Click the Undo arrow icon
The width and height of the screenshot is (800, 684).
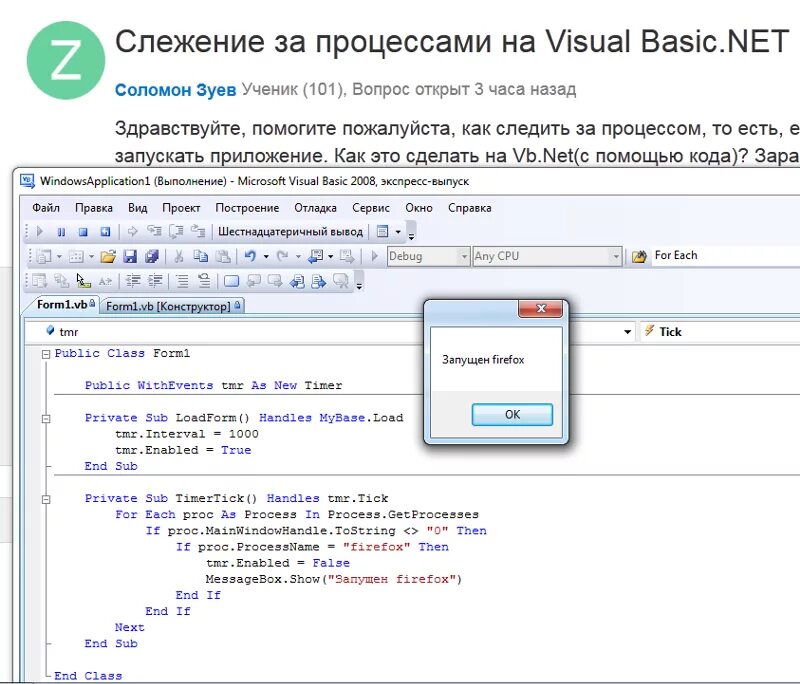pyautogui.click(x=250, y=256)
